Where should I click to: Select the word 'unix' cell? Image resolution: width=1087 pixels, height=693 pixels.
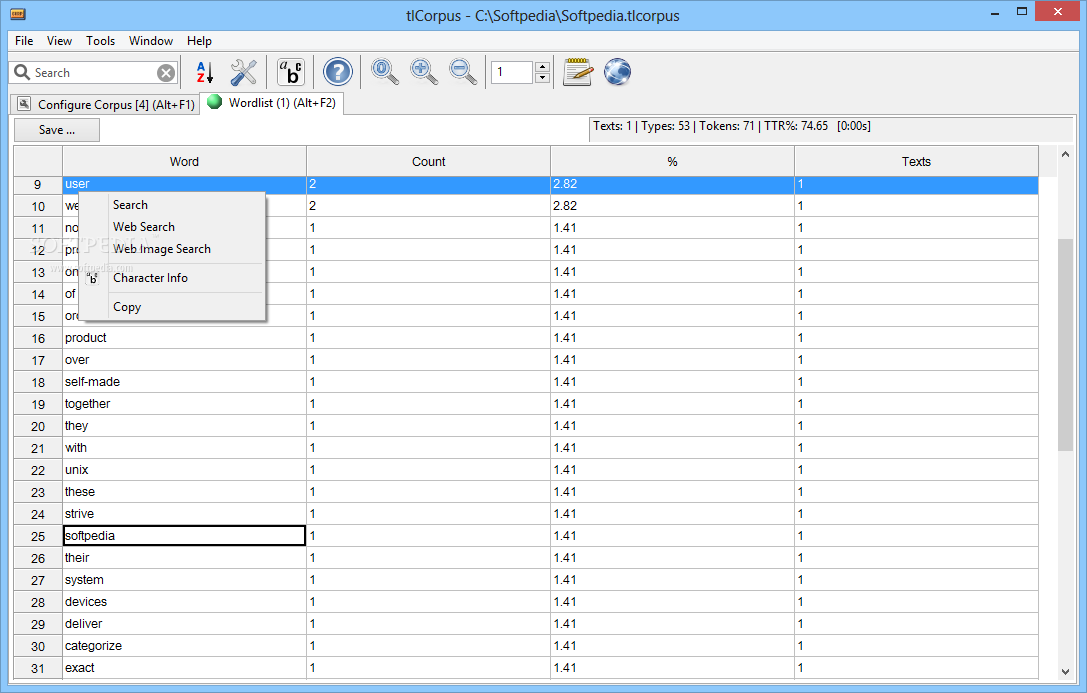click(184, 470)
